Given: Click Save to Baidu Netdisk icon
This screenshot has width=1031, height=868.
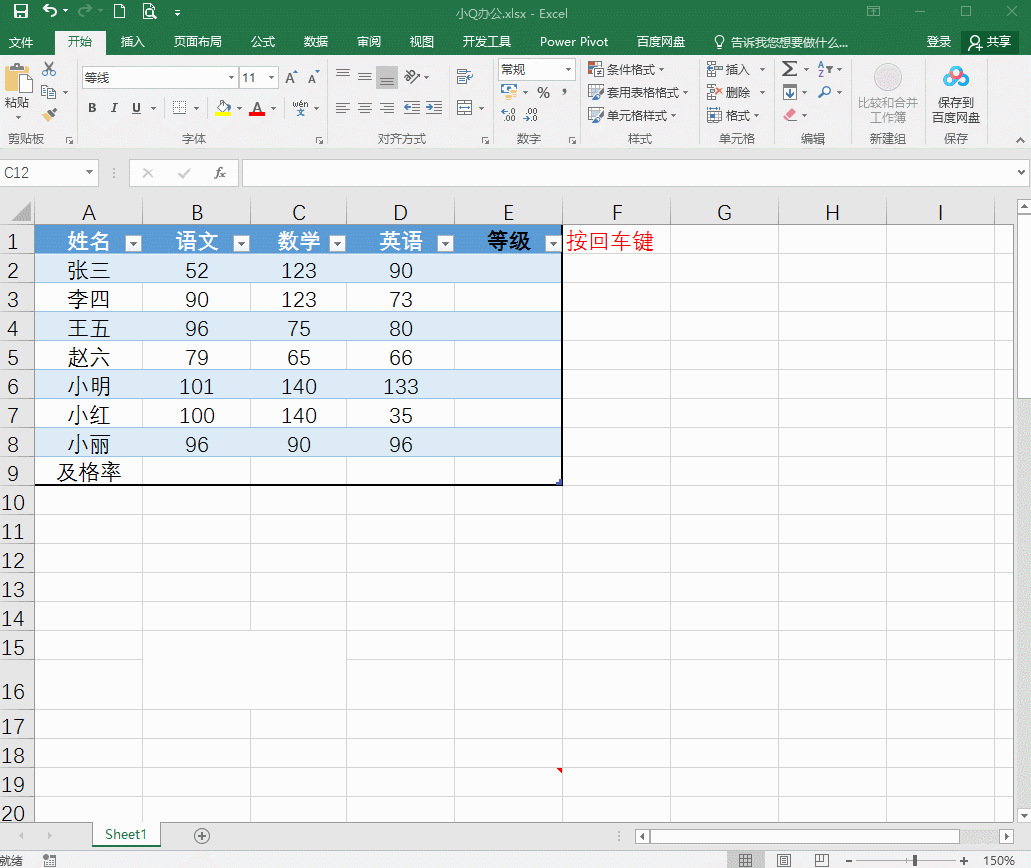Looking at the screenshot, I should click(955, 92).
